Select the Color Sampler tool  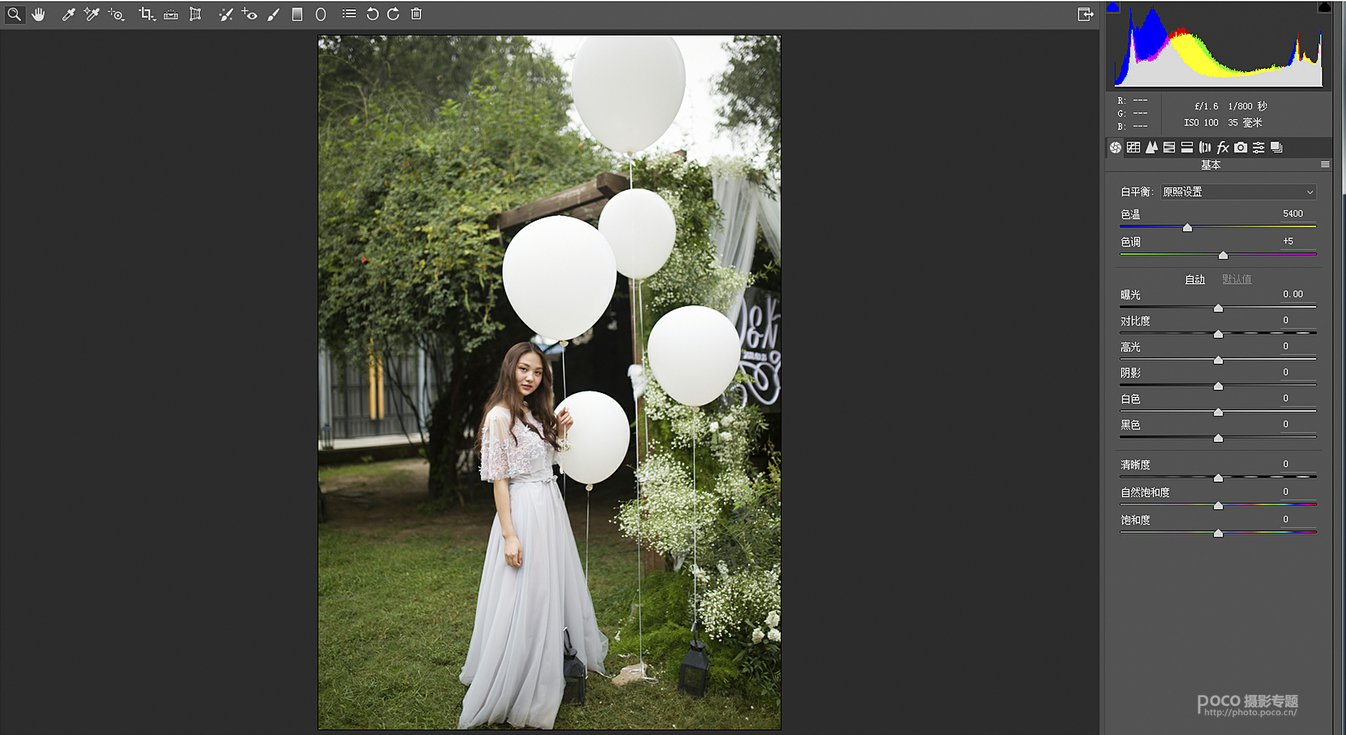coord(92,14)
